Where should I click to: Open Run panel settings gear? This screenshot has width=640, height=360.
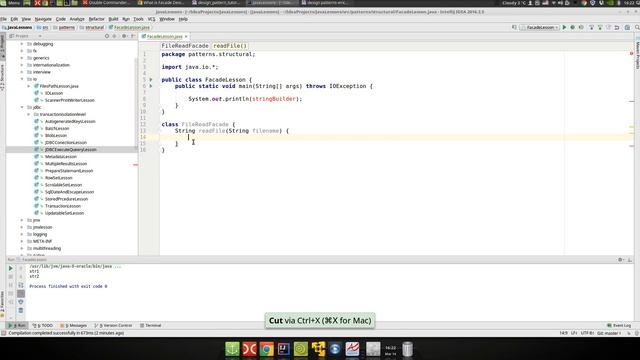click(x=620, y=260)
